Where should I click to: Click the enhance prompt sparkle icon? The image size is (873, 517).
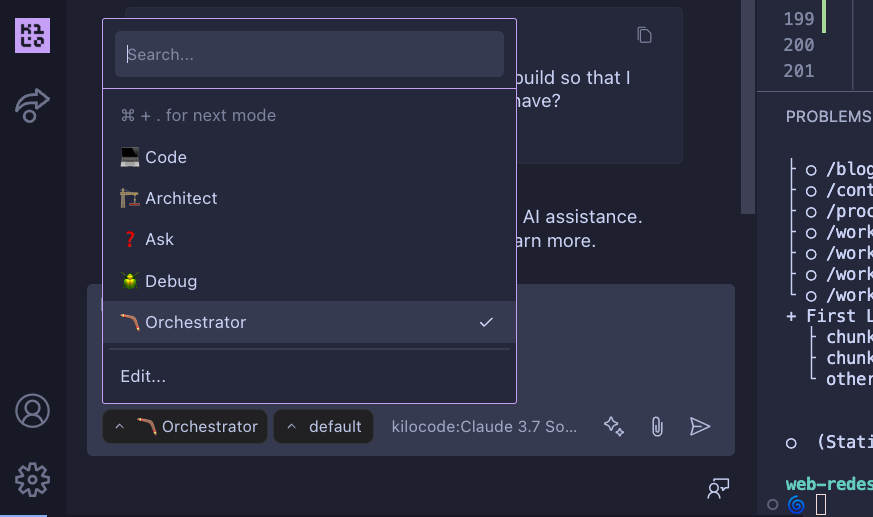click(x=613, y=427)
